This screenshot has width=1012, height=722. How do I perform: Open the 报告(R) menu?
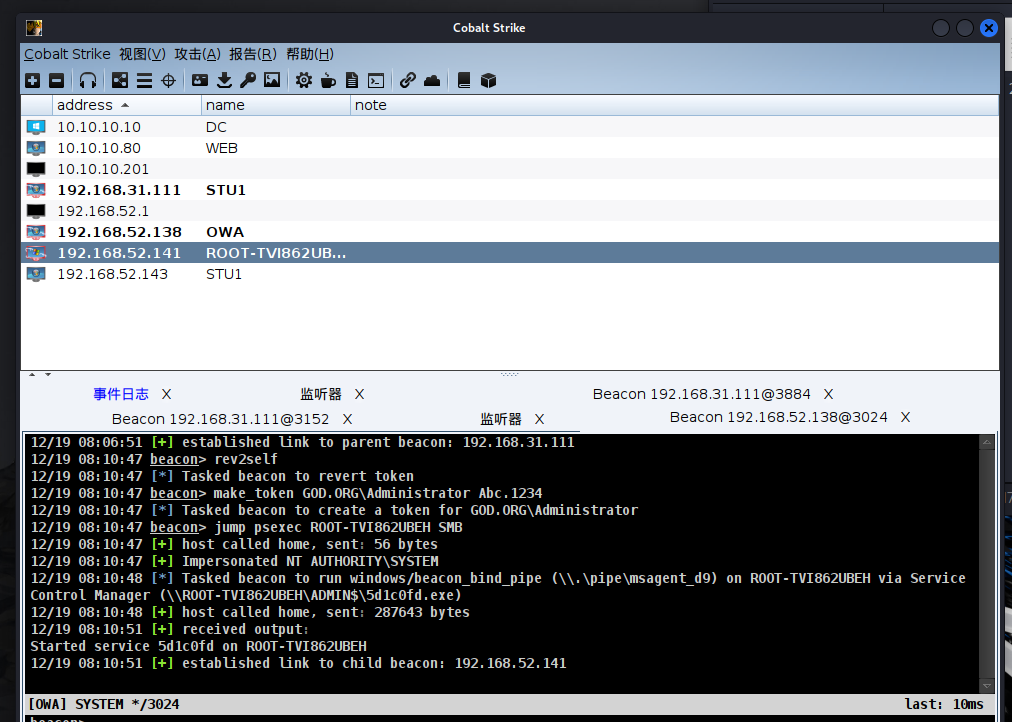253,54
